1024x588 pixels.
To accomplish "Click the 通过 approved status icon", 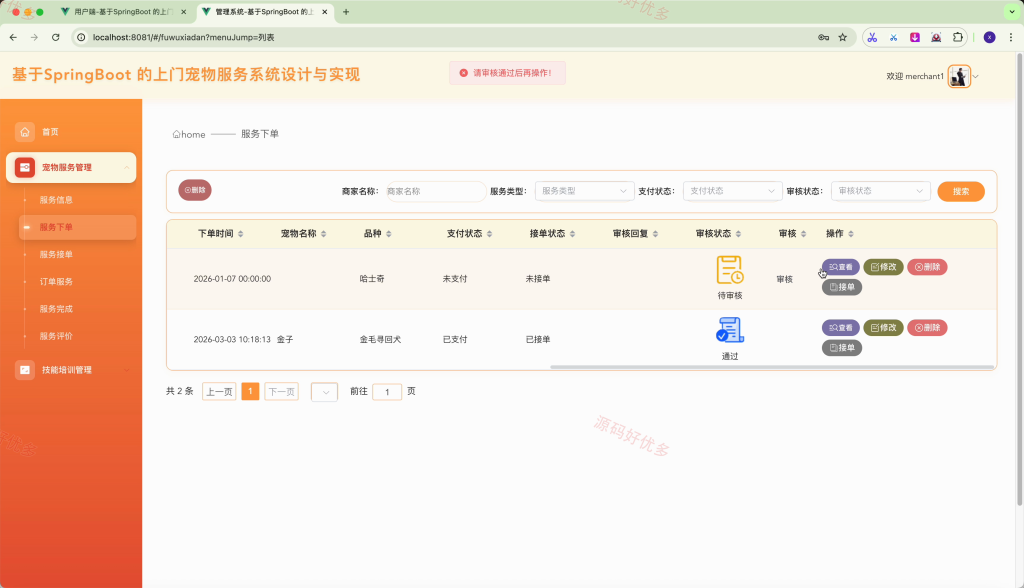I will pyautogui.click(x=729, y=330).
